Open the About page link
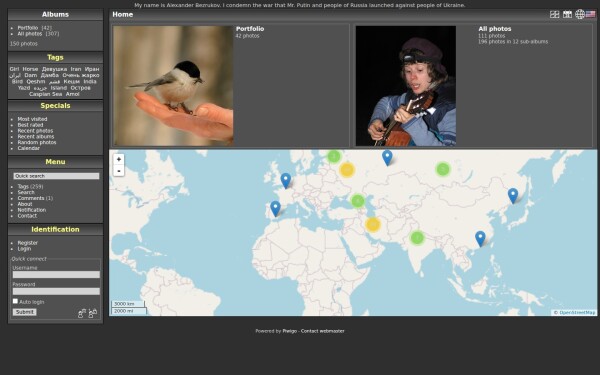This screenshot has width=600, height=375. pos(25,204)
